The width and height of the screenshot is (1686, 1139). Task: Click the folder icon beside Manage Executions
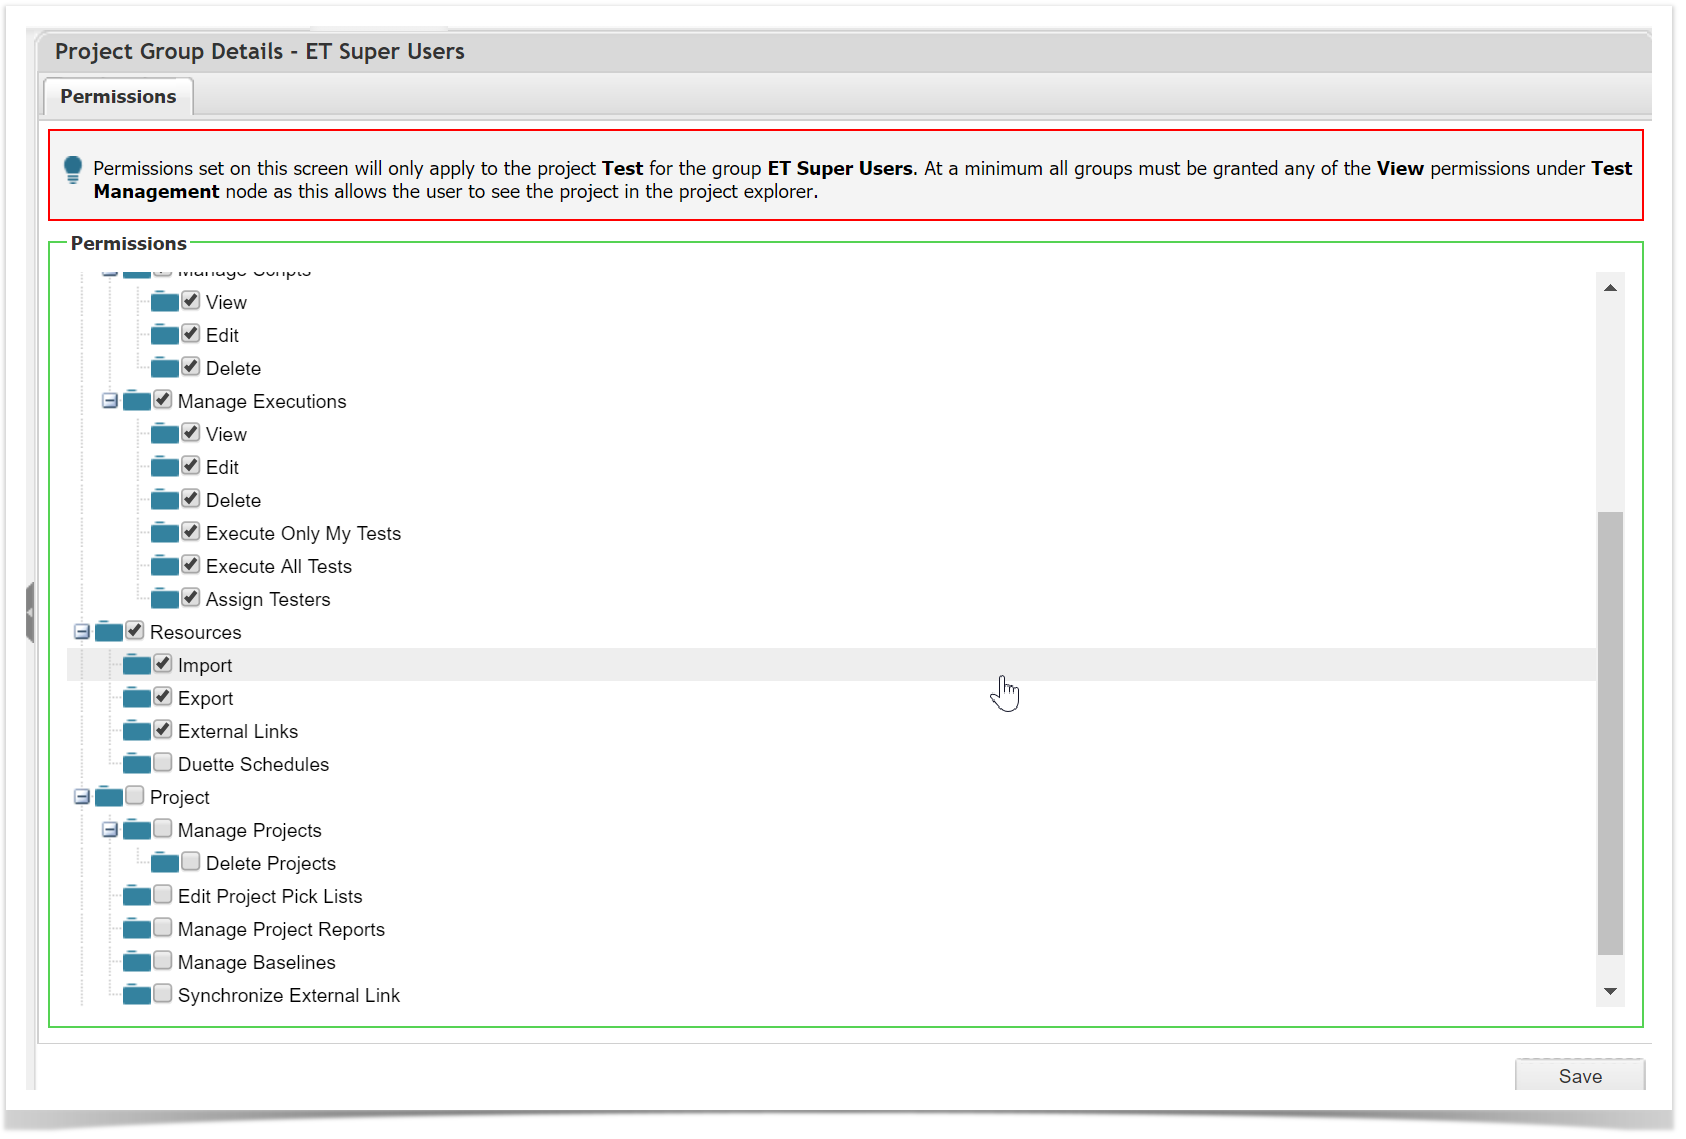point(137,402)
